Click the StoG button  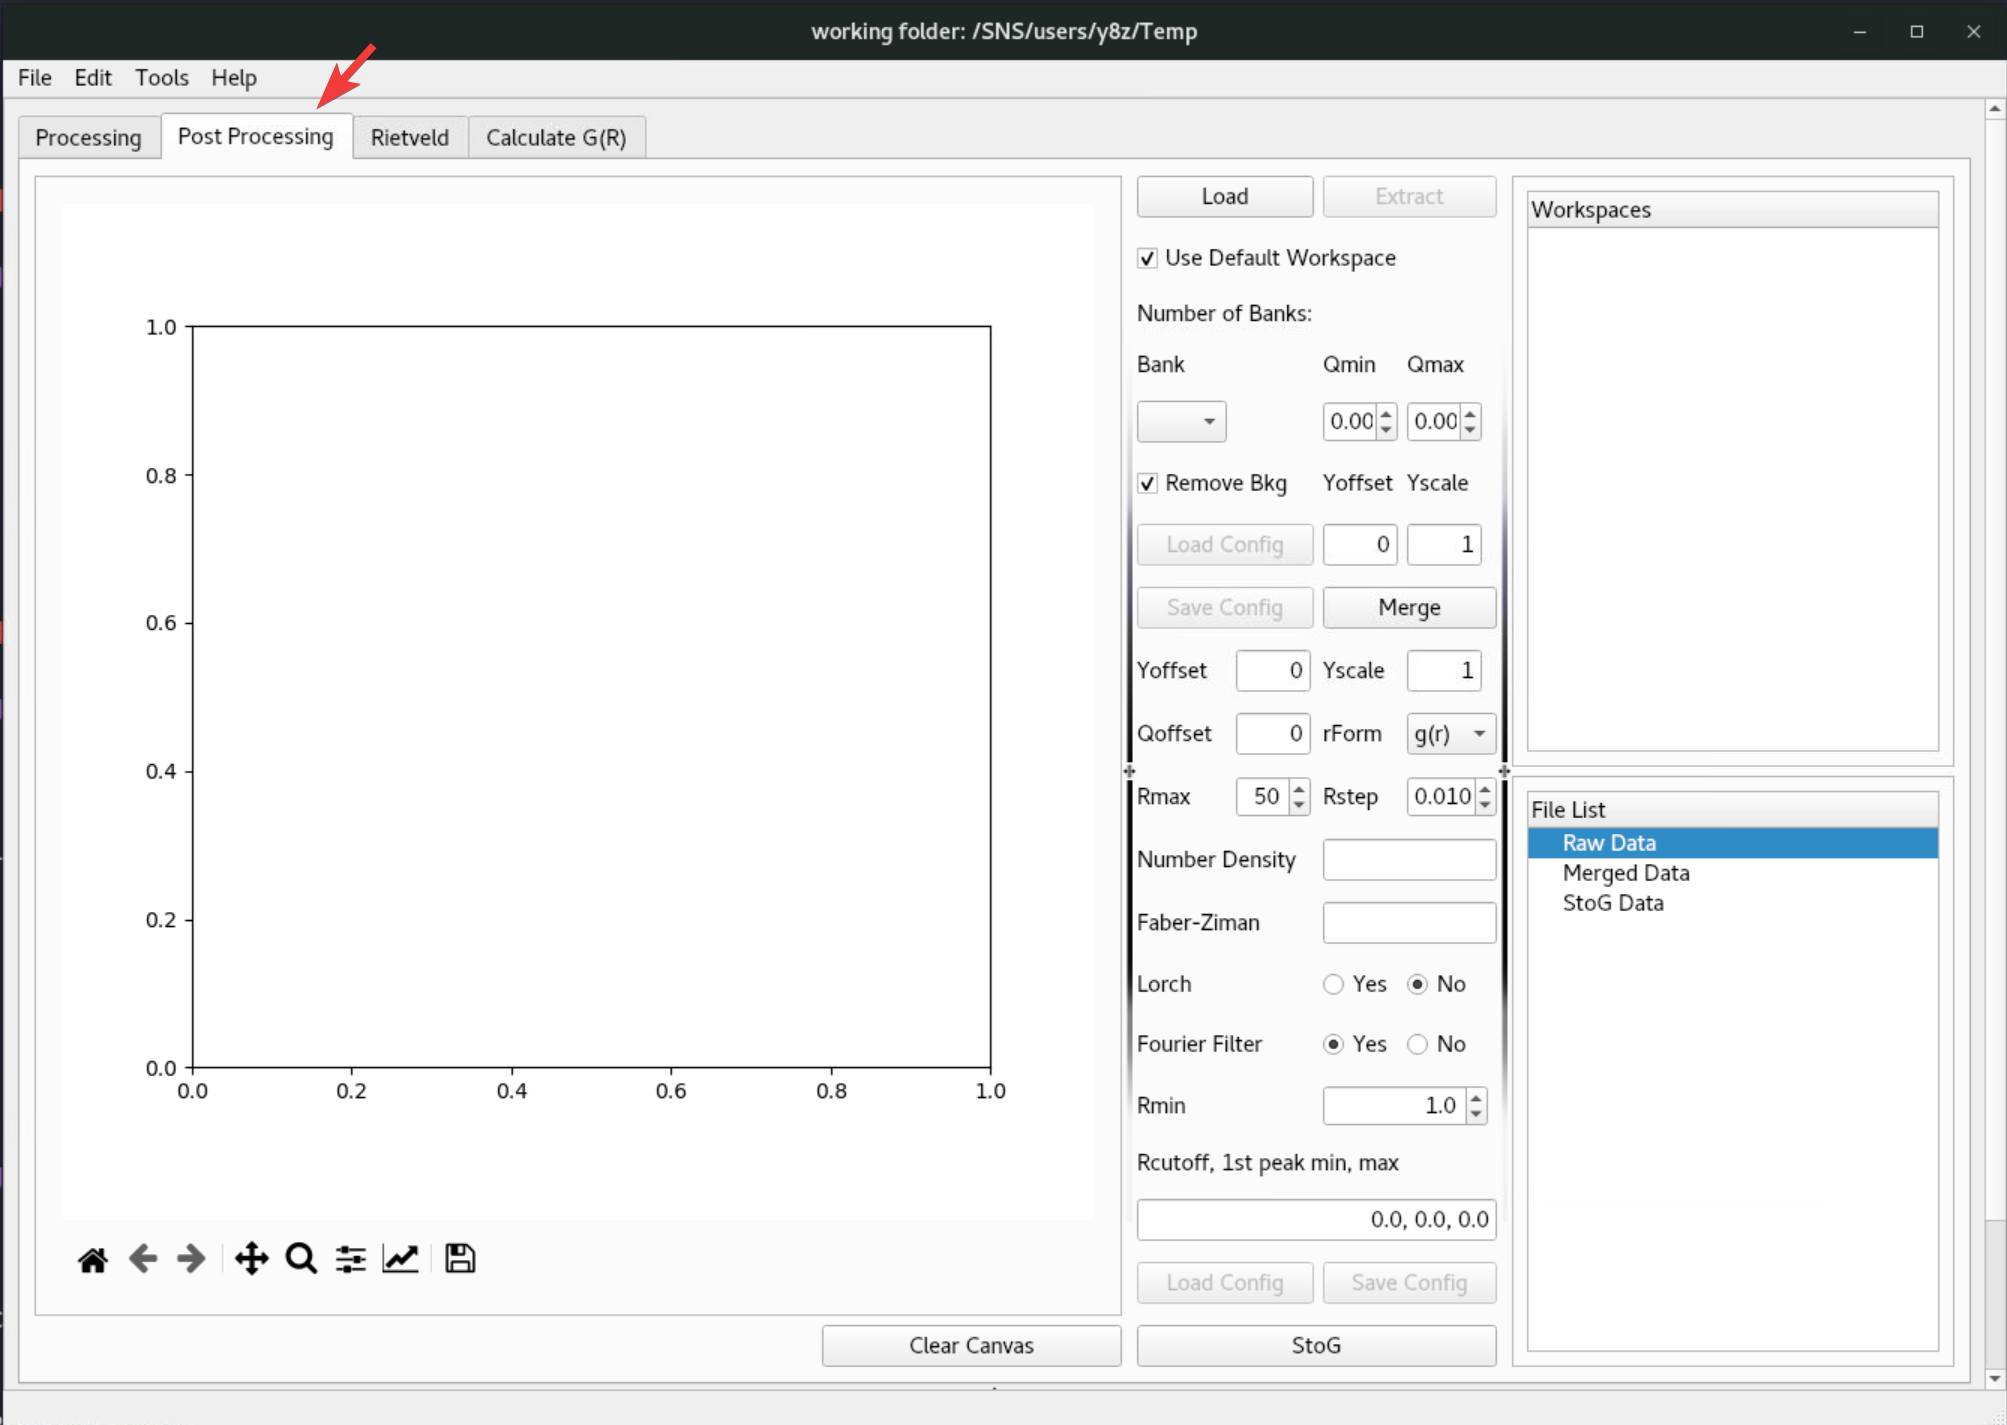tap(1315, 1345)
